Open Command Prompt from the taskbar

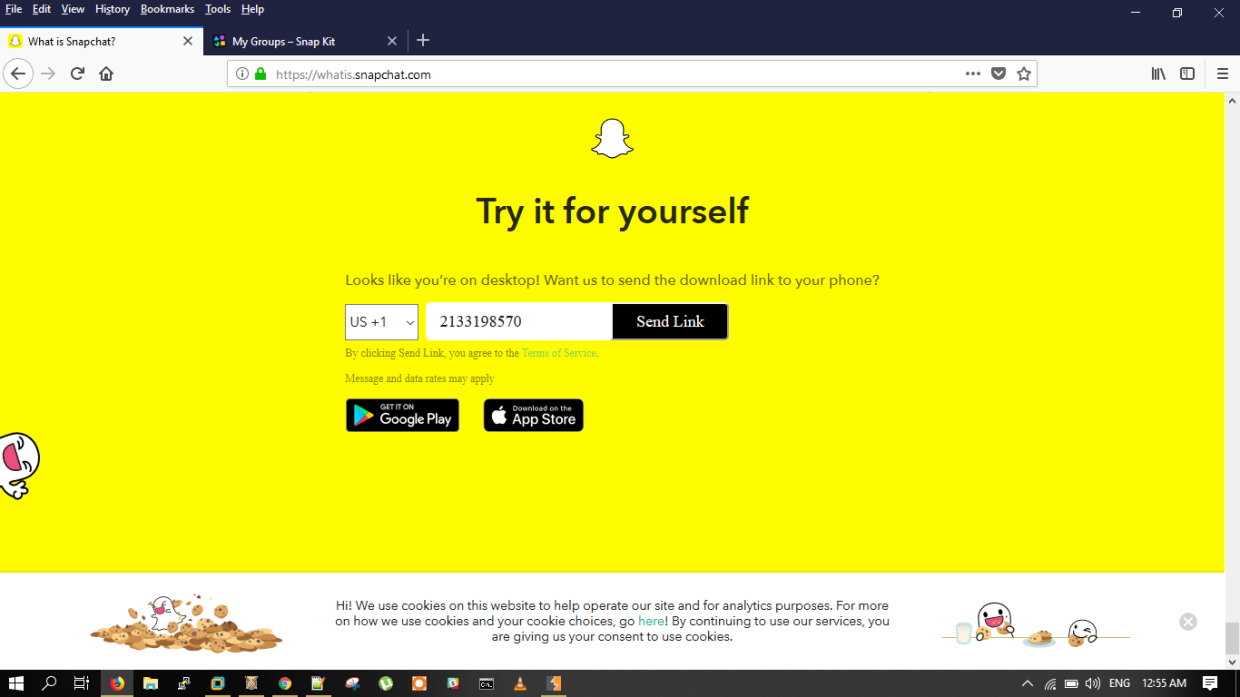coord(486,684)
